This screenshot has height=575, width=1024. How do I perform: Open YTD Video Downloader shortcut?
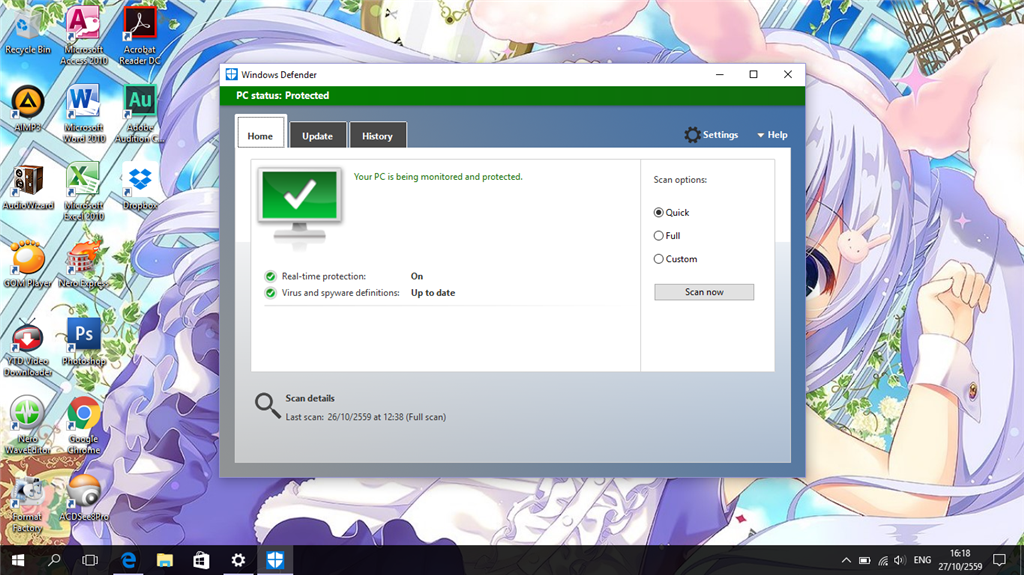[x=27, y=348]
